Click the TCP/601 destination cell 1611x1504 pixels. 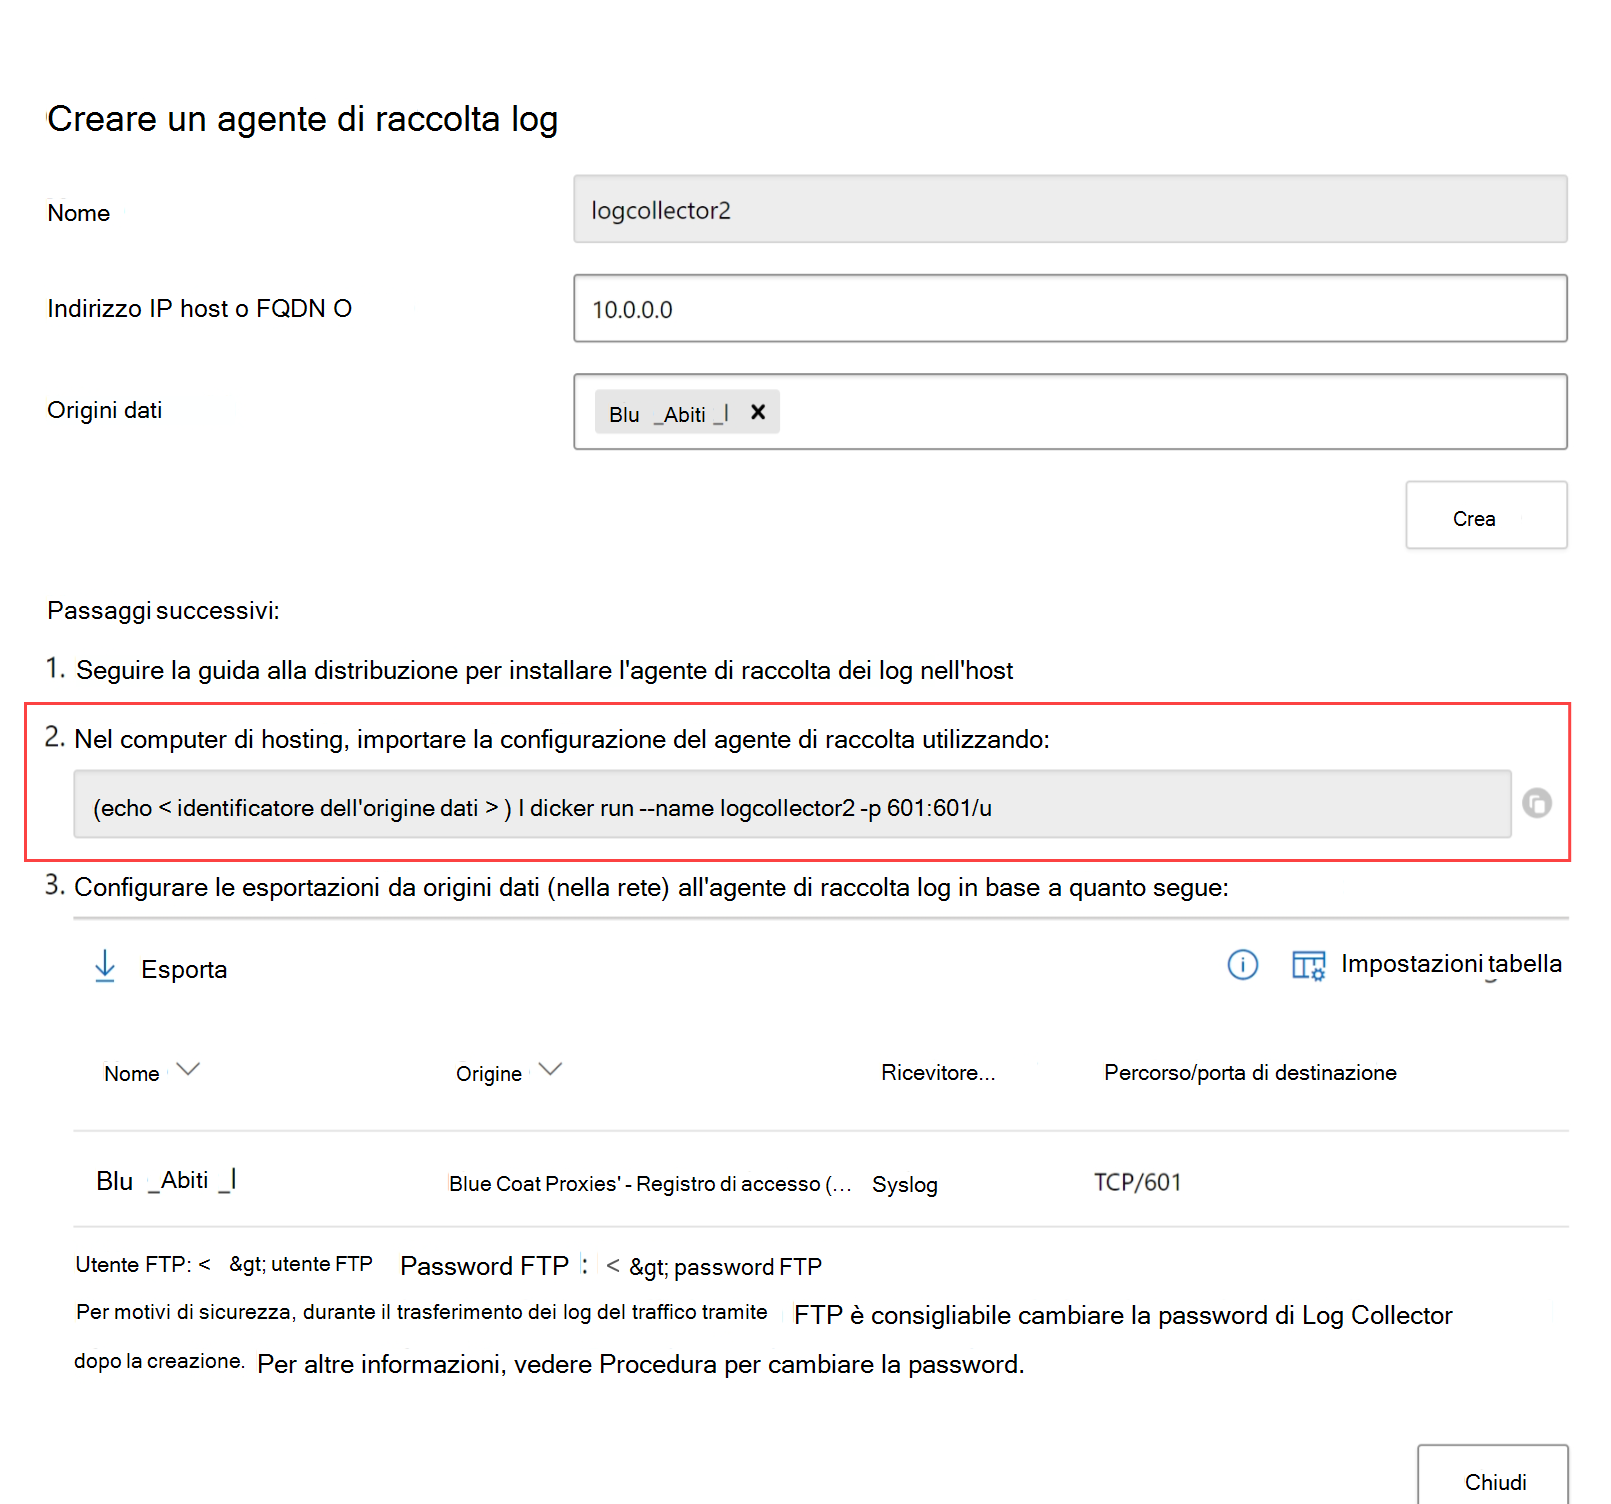tap(1137, 1182)
